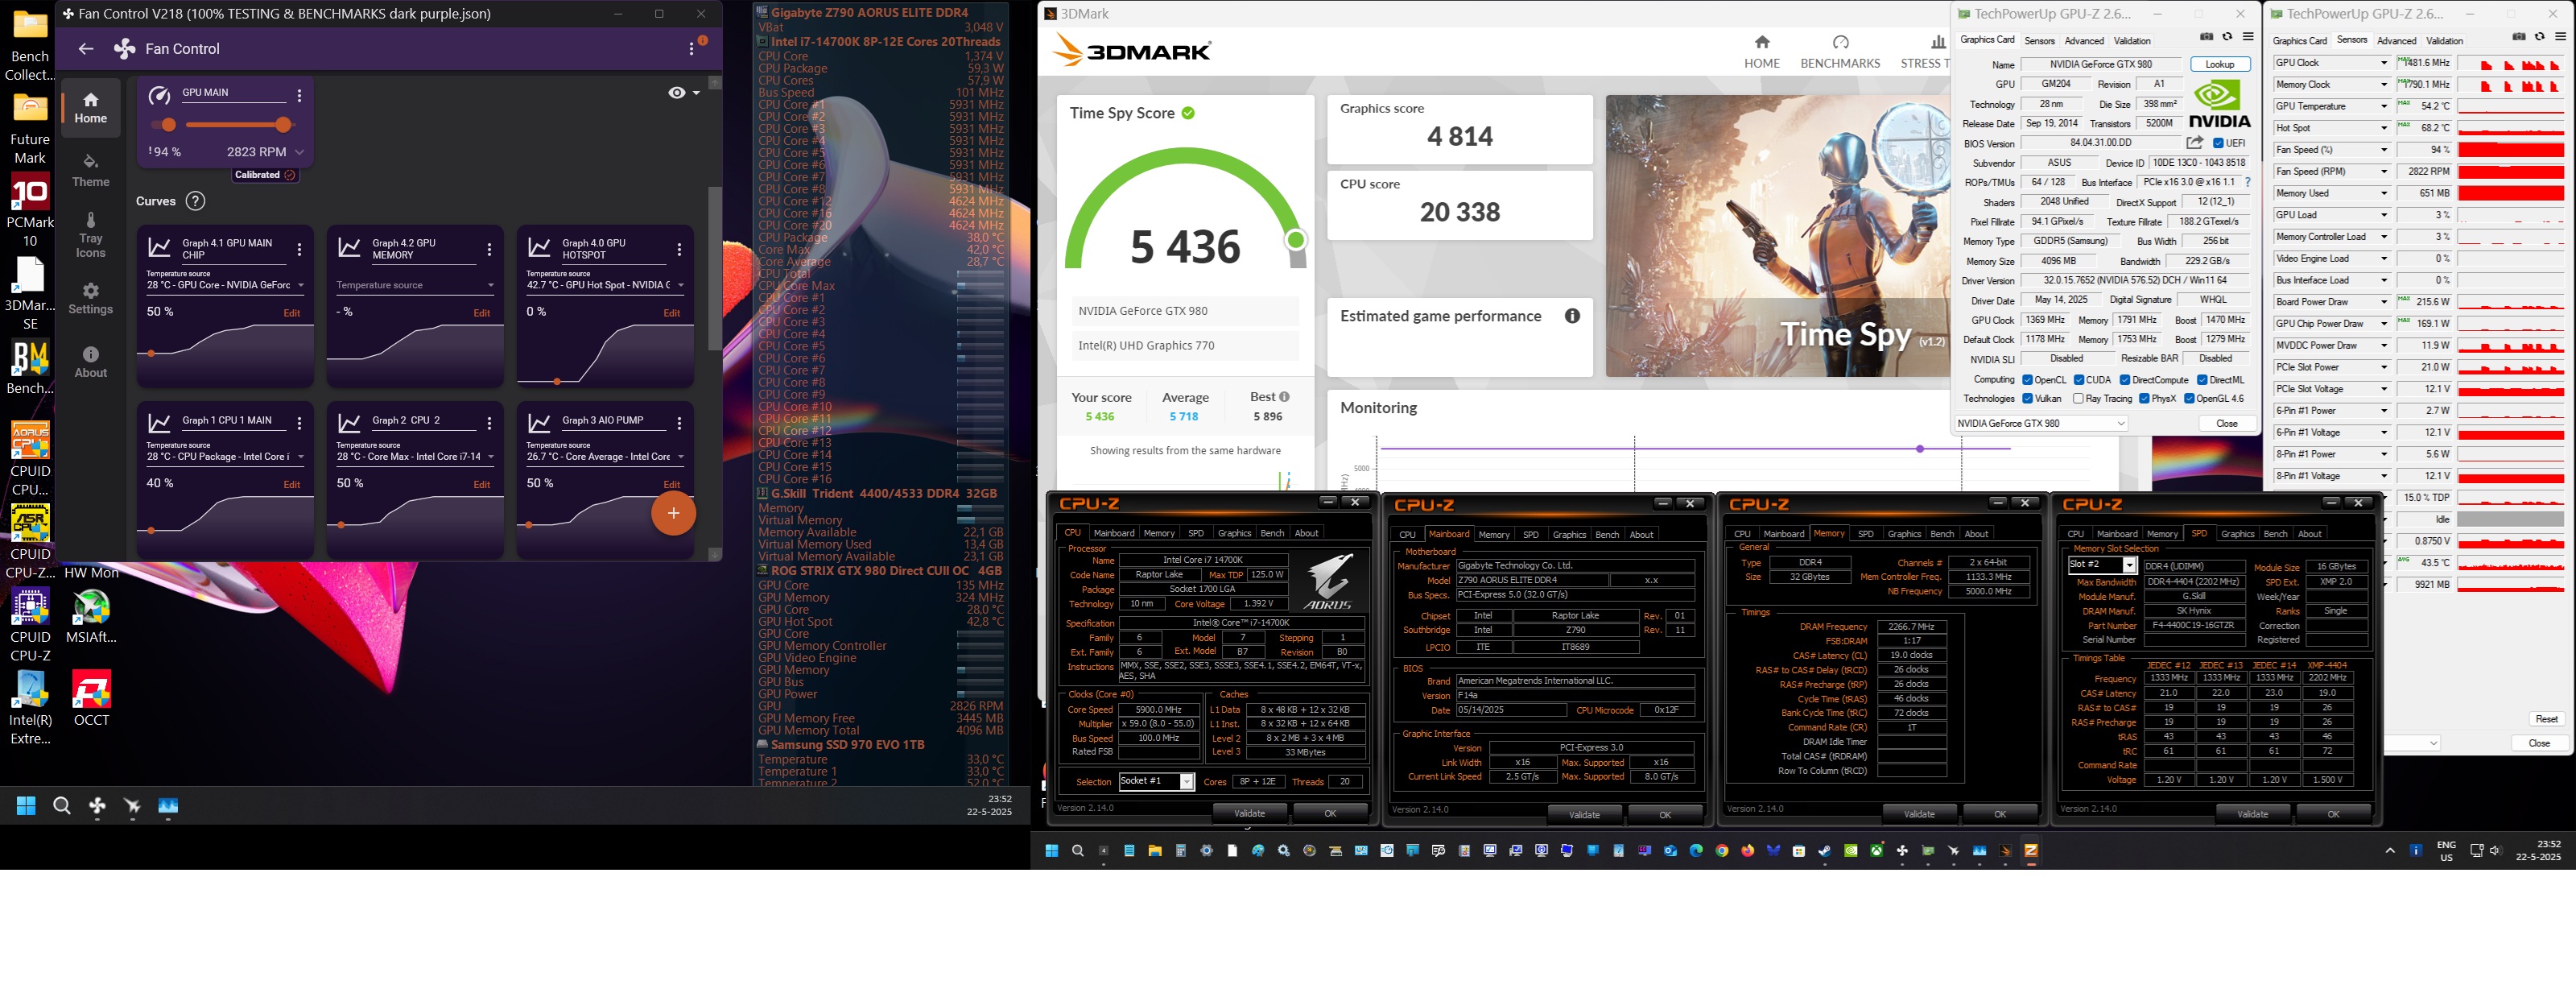
Task: Toggle the OpenCL checkbox in GPU-Z
Action: pyautogui.click(x=2027, y=380)
